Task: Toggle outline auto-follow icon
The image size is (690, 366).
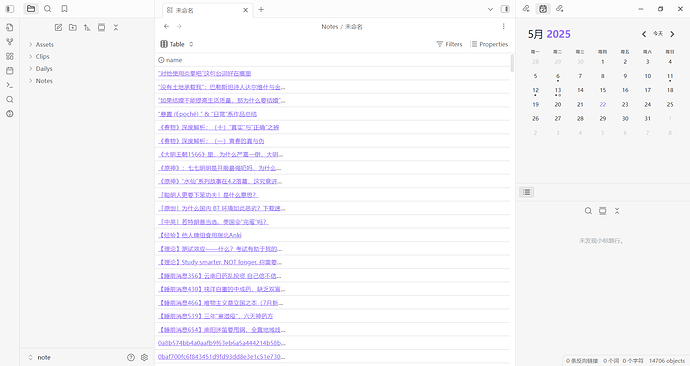Action: point(602,211)
